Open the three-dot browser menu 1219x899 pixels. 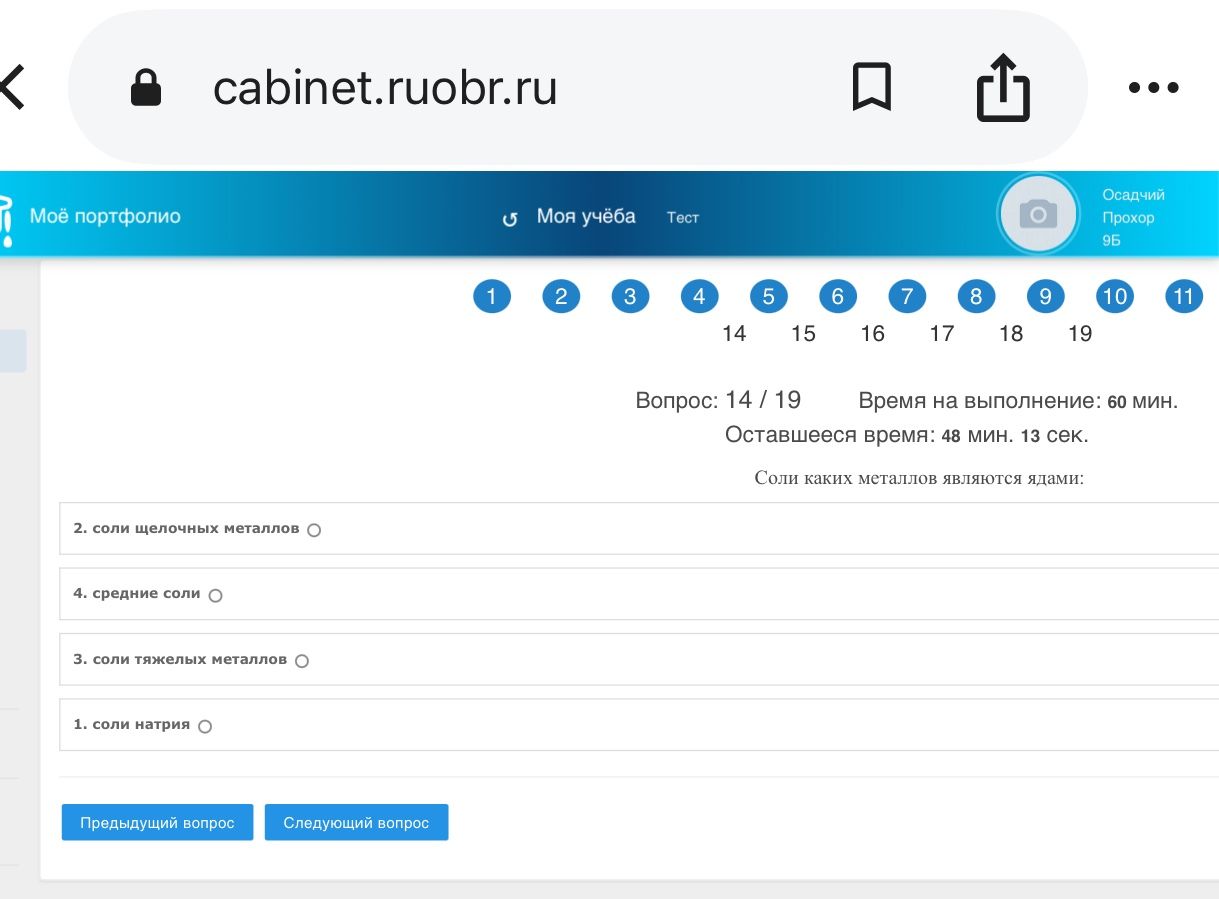(1154, 88)
